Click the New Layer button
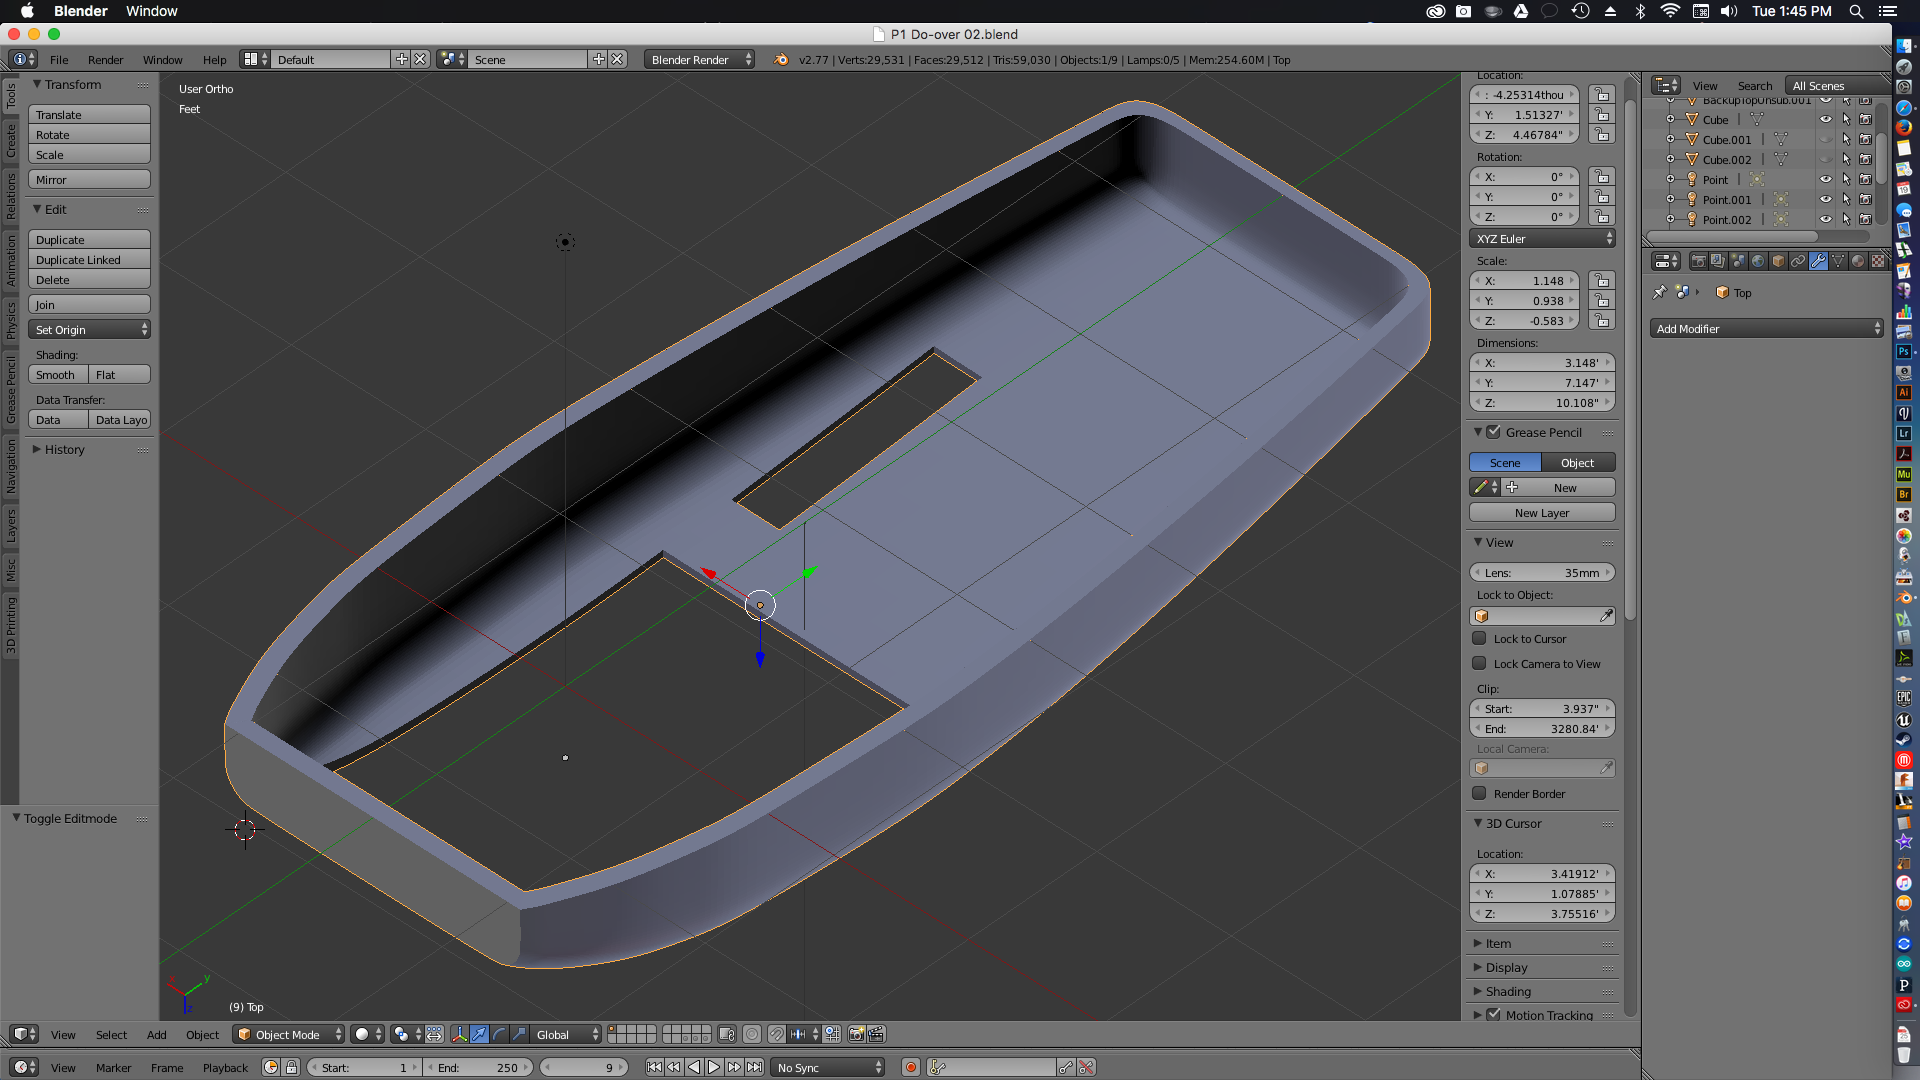The image size is (1920, 1080). (1542, 512)
